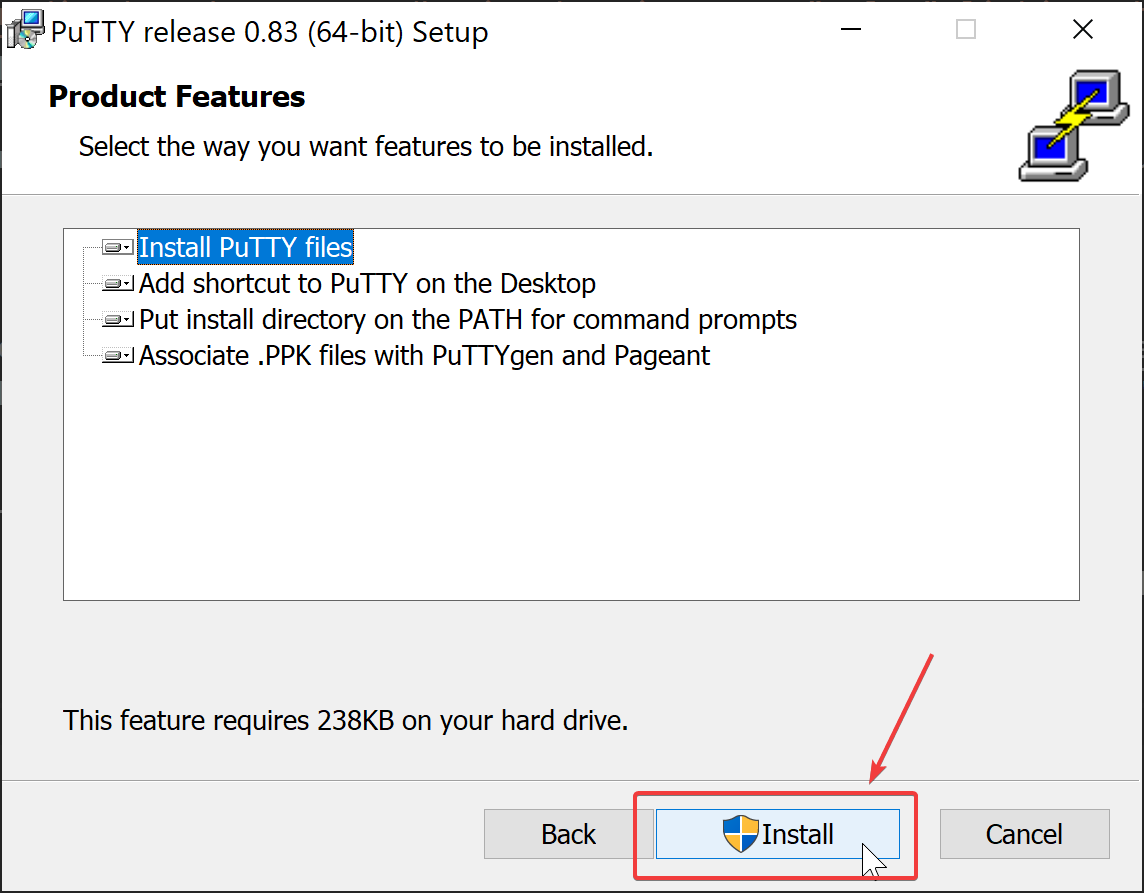Click the PuTTY release 0.83 title text
Image resolution: width=1144 pixels, height=893 pixels.
(x=269, y=32)
